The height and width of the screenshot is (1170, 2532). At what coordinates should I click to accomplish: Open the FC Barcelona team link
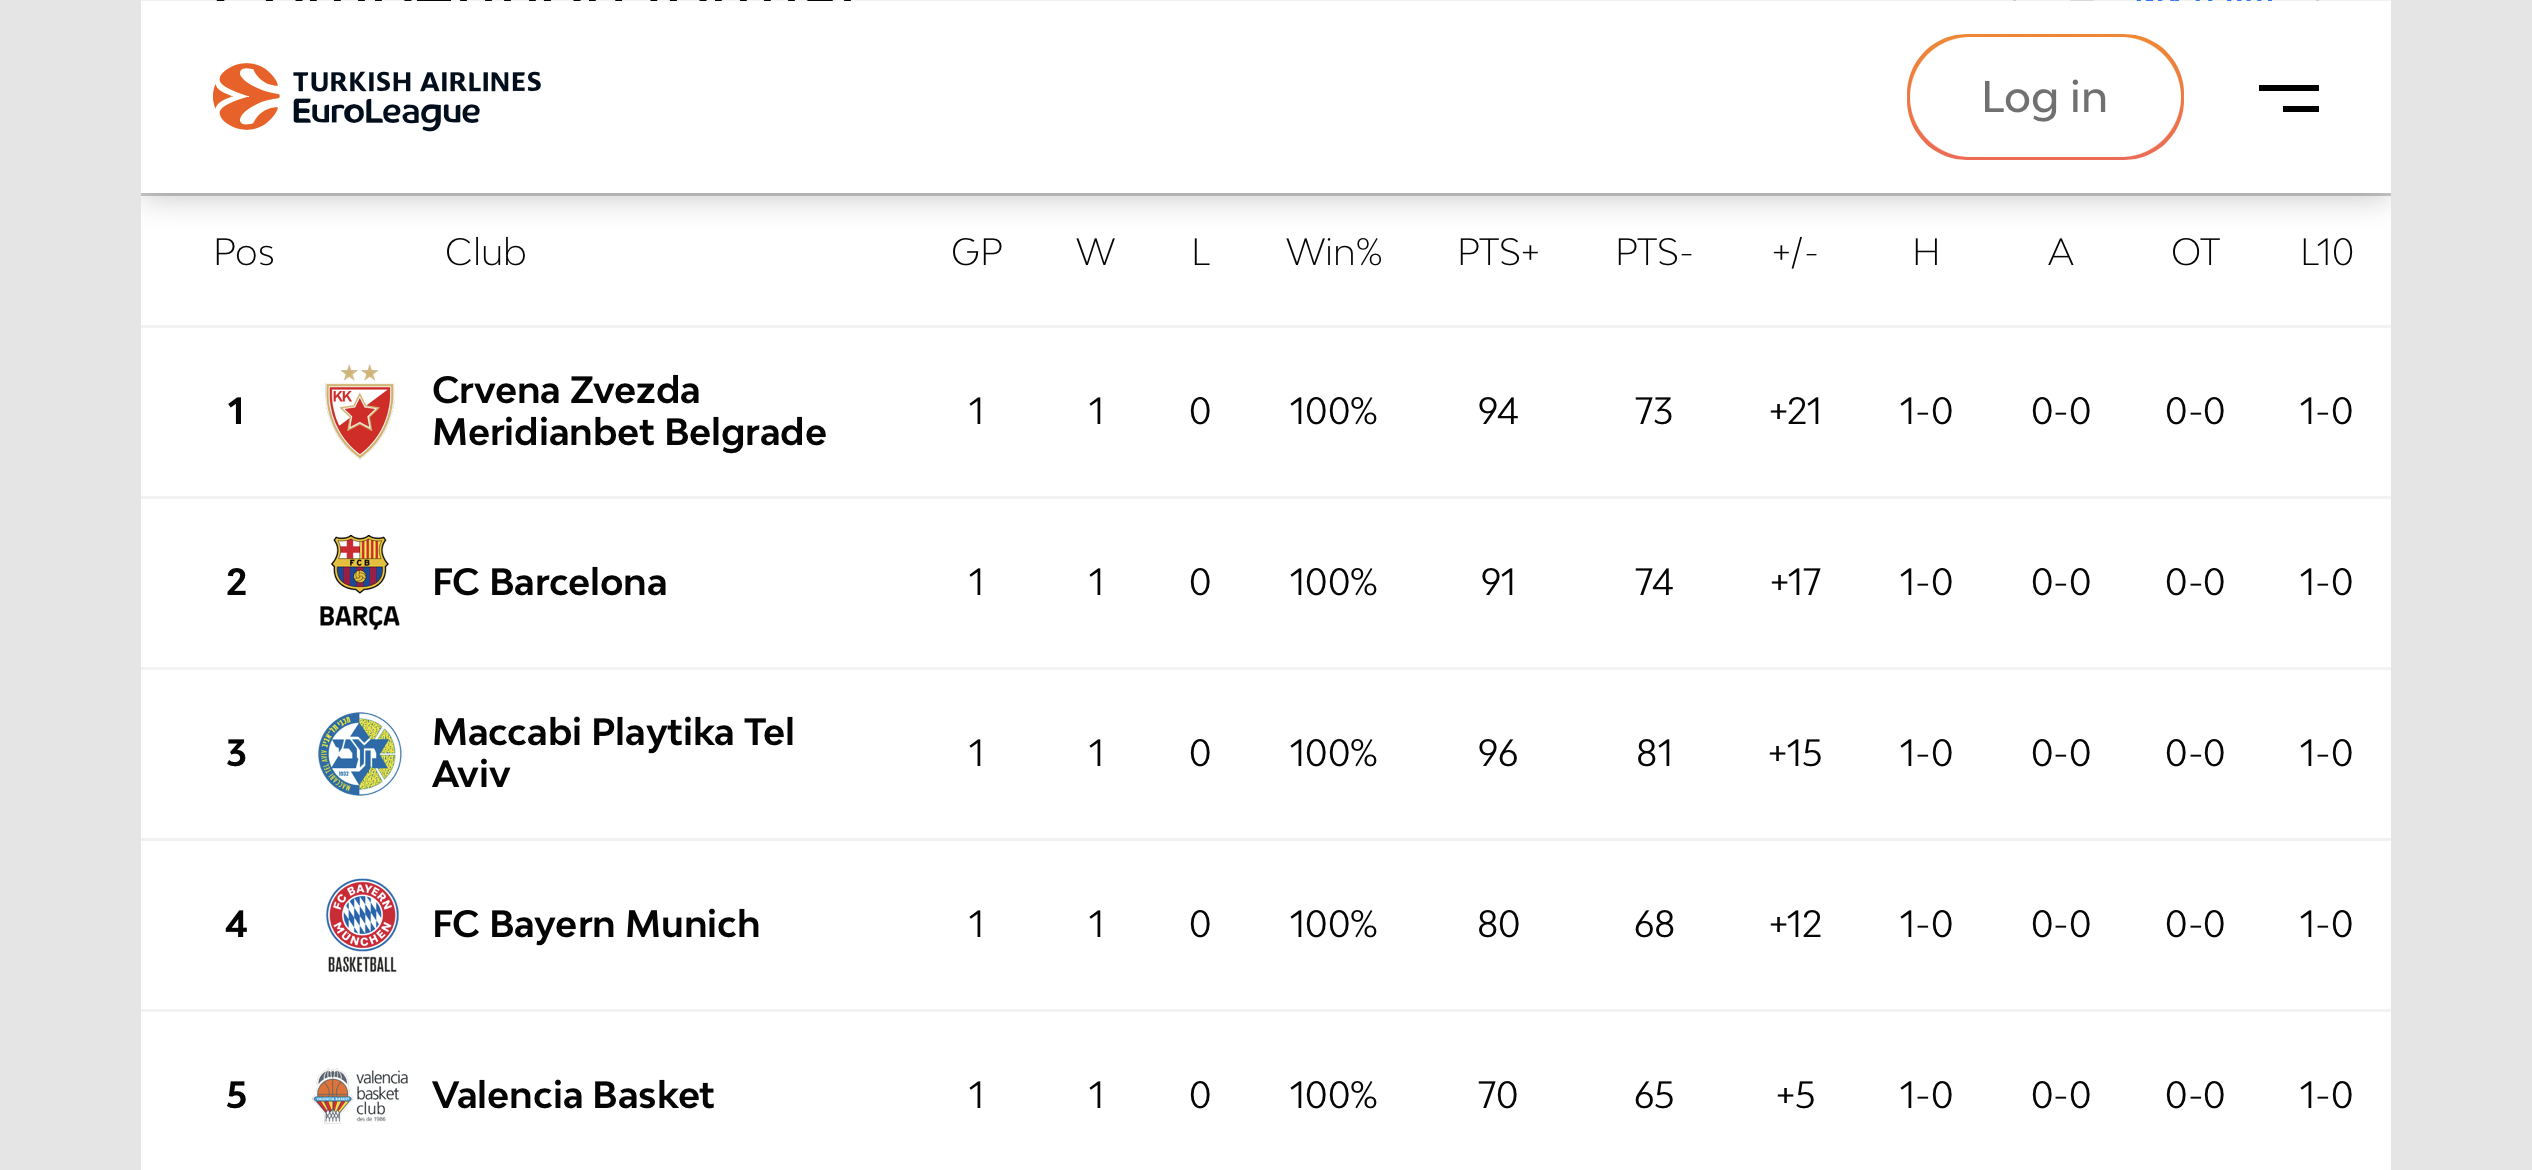point(549,582)
